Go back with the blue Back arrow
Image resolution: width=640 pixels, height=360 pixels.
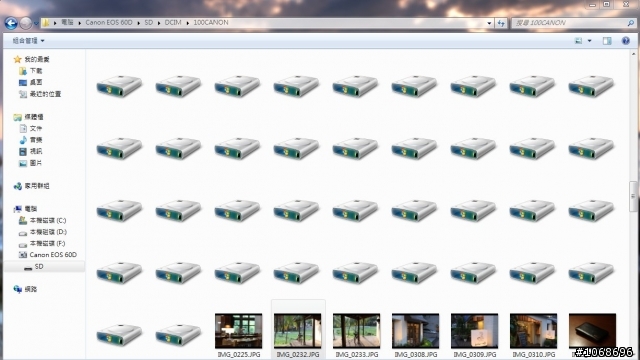(11, 23)
